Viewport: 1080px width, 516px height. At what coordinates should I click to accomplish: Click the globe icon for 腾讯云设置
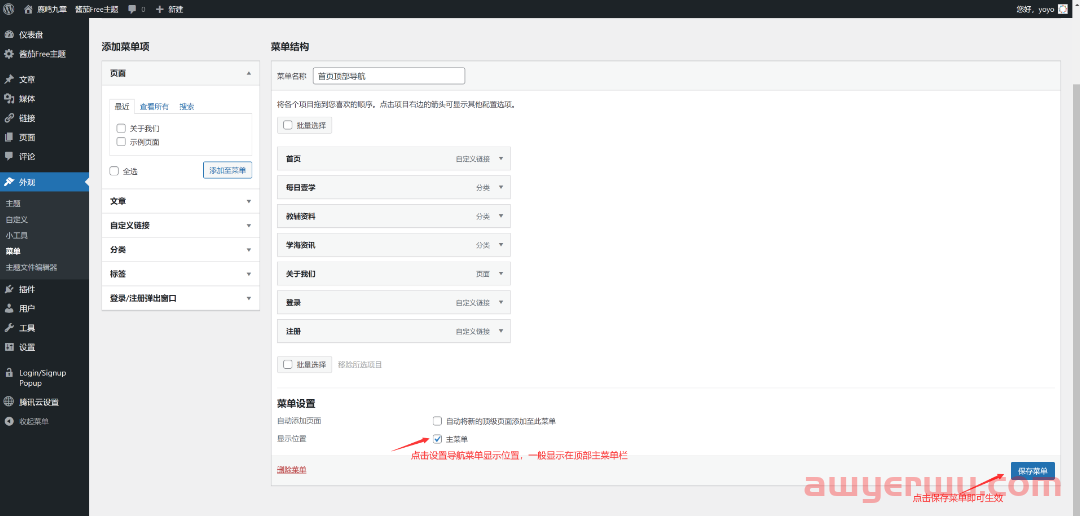[x=9, y=402]
